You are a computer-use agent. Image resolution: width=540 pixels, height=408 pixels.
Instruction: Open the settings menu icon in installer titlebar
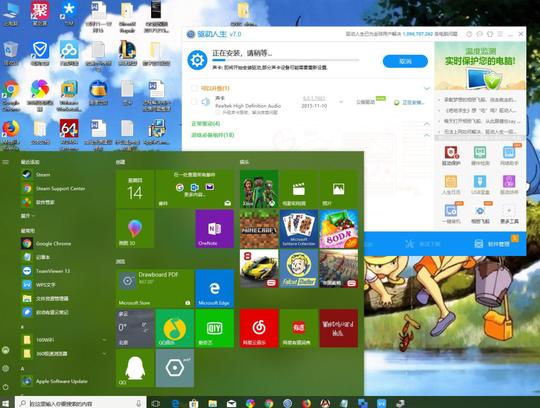(500, 34)
